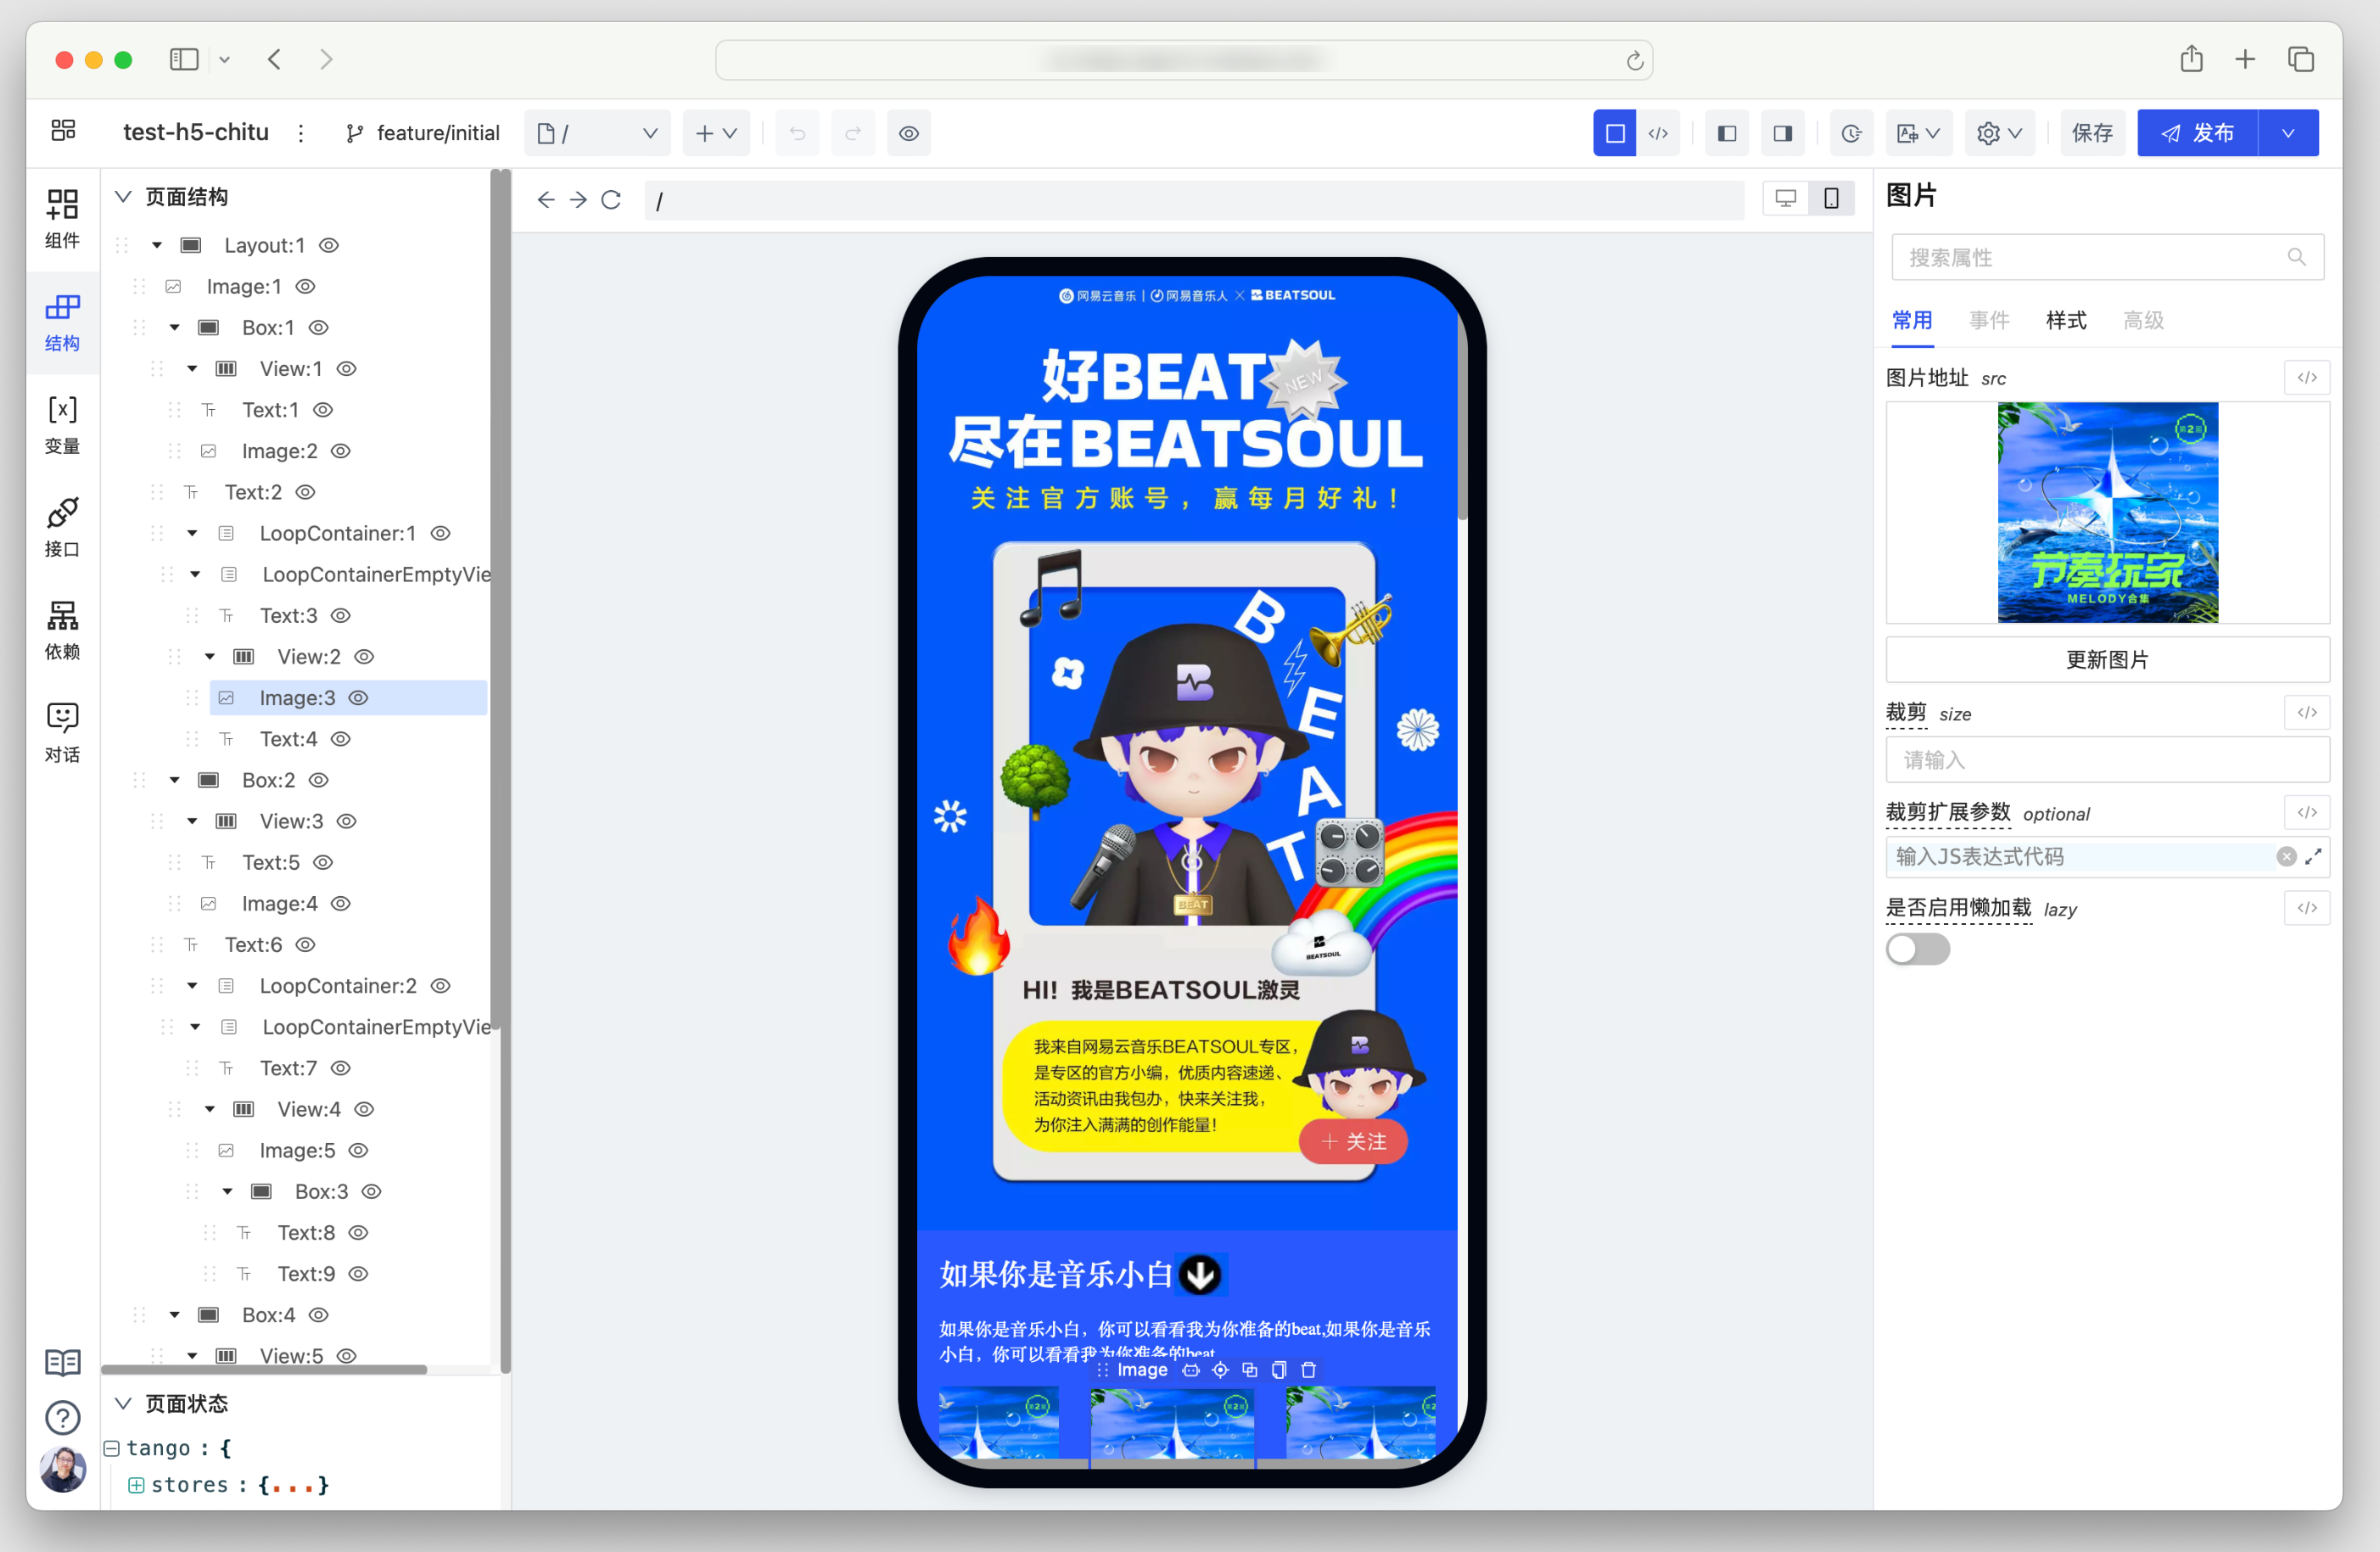Screen dimensions: 2380x1552
Task: Click the preview eye toolbar button
Action: (x=908, y=133)
